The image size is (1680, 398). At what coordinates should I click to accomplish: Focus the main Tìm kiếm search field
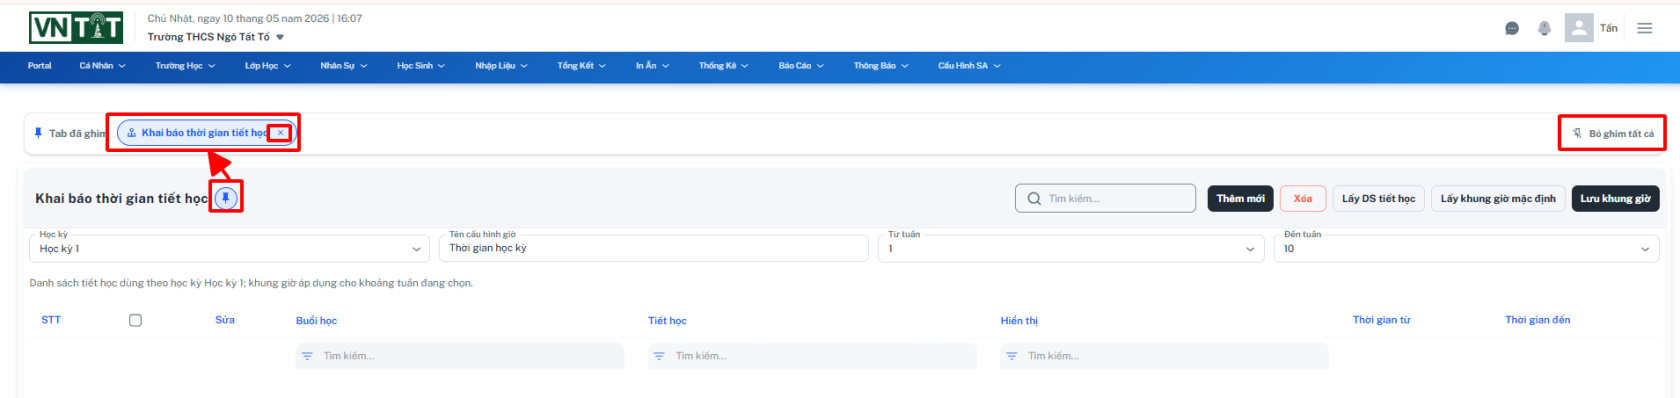(1105, 199)
